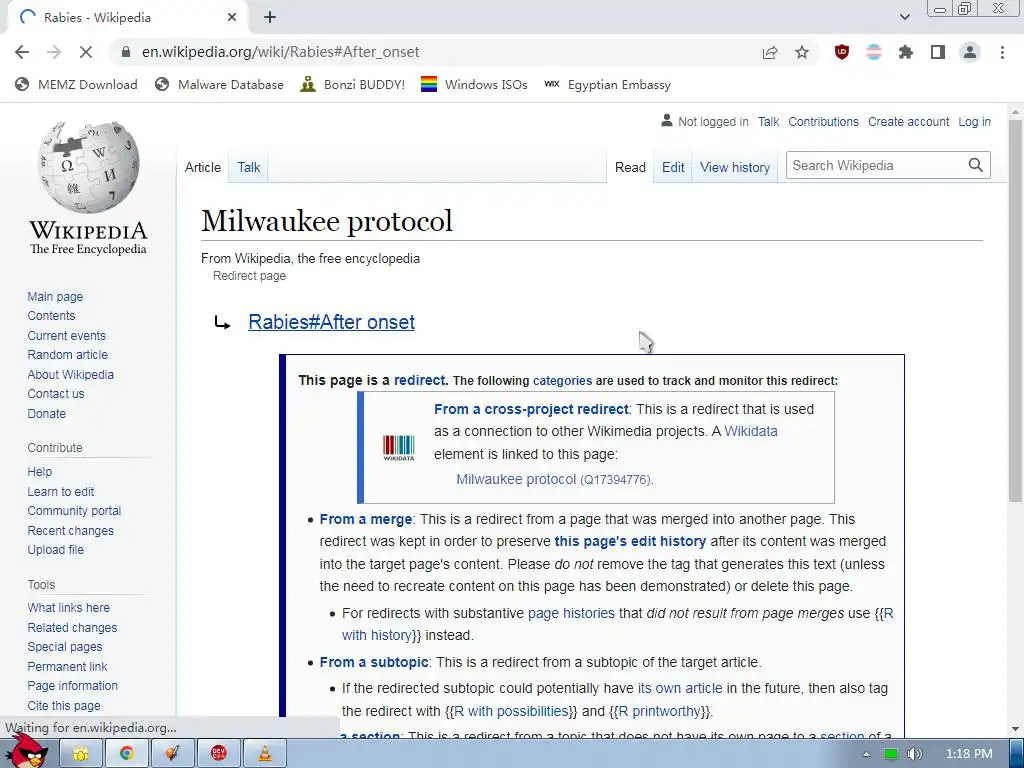Go back with the browser back arrow
Screen dimensions: 1024x768
22,52
